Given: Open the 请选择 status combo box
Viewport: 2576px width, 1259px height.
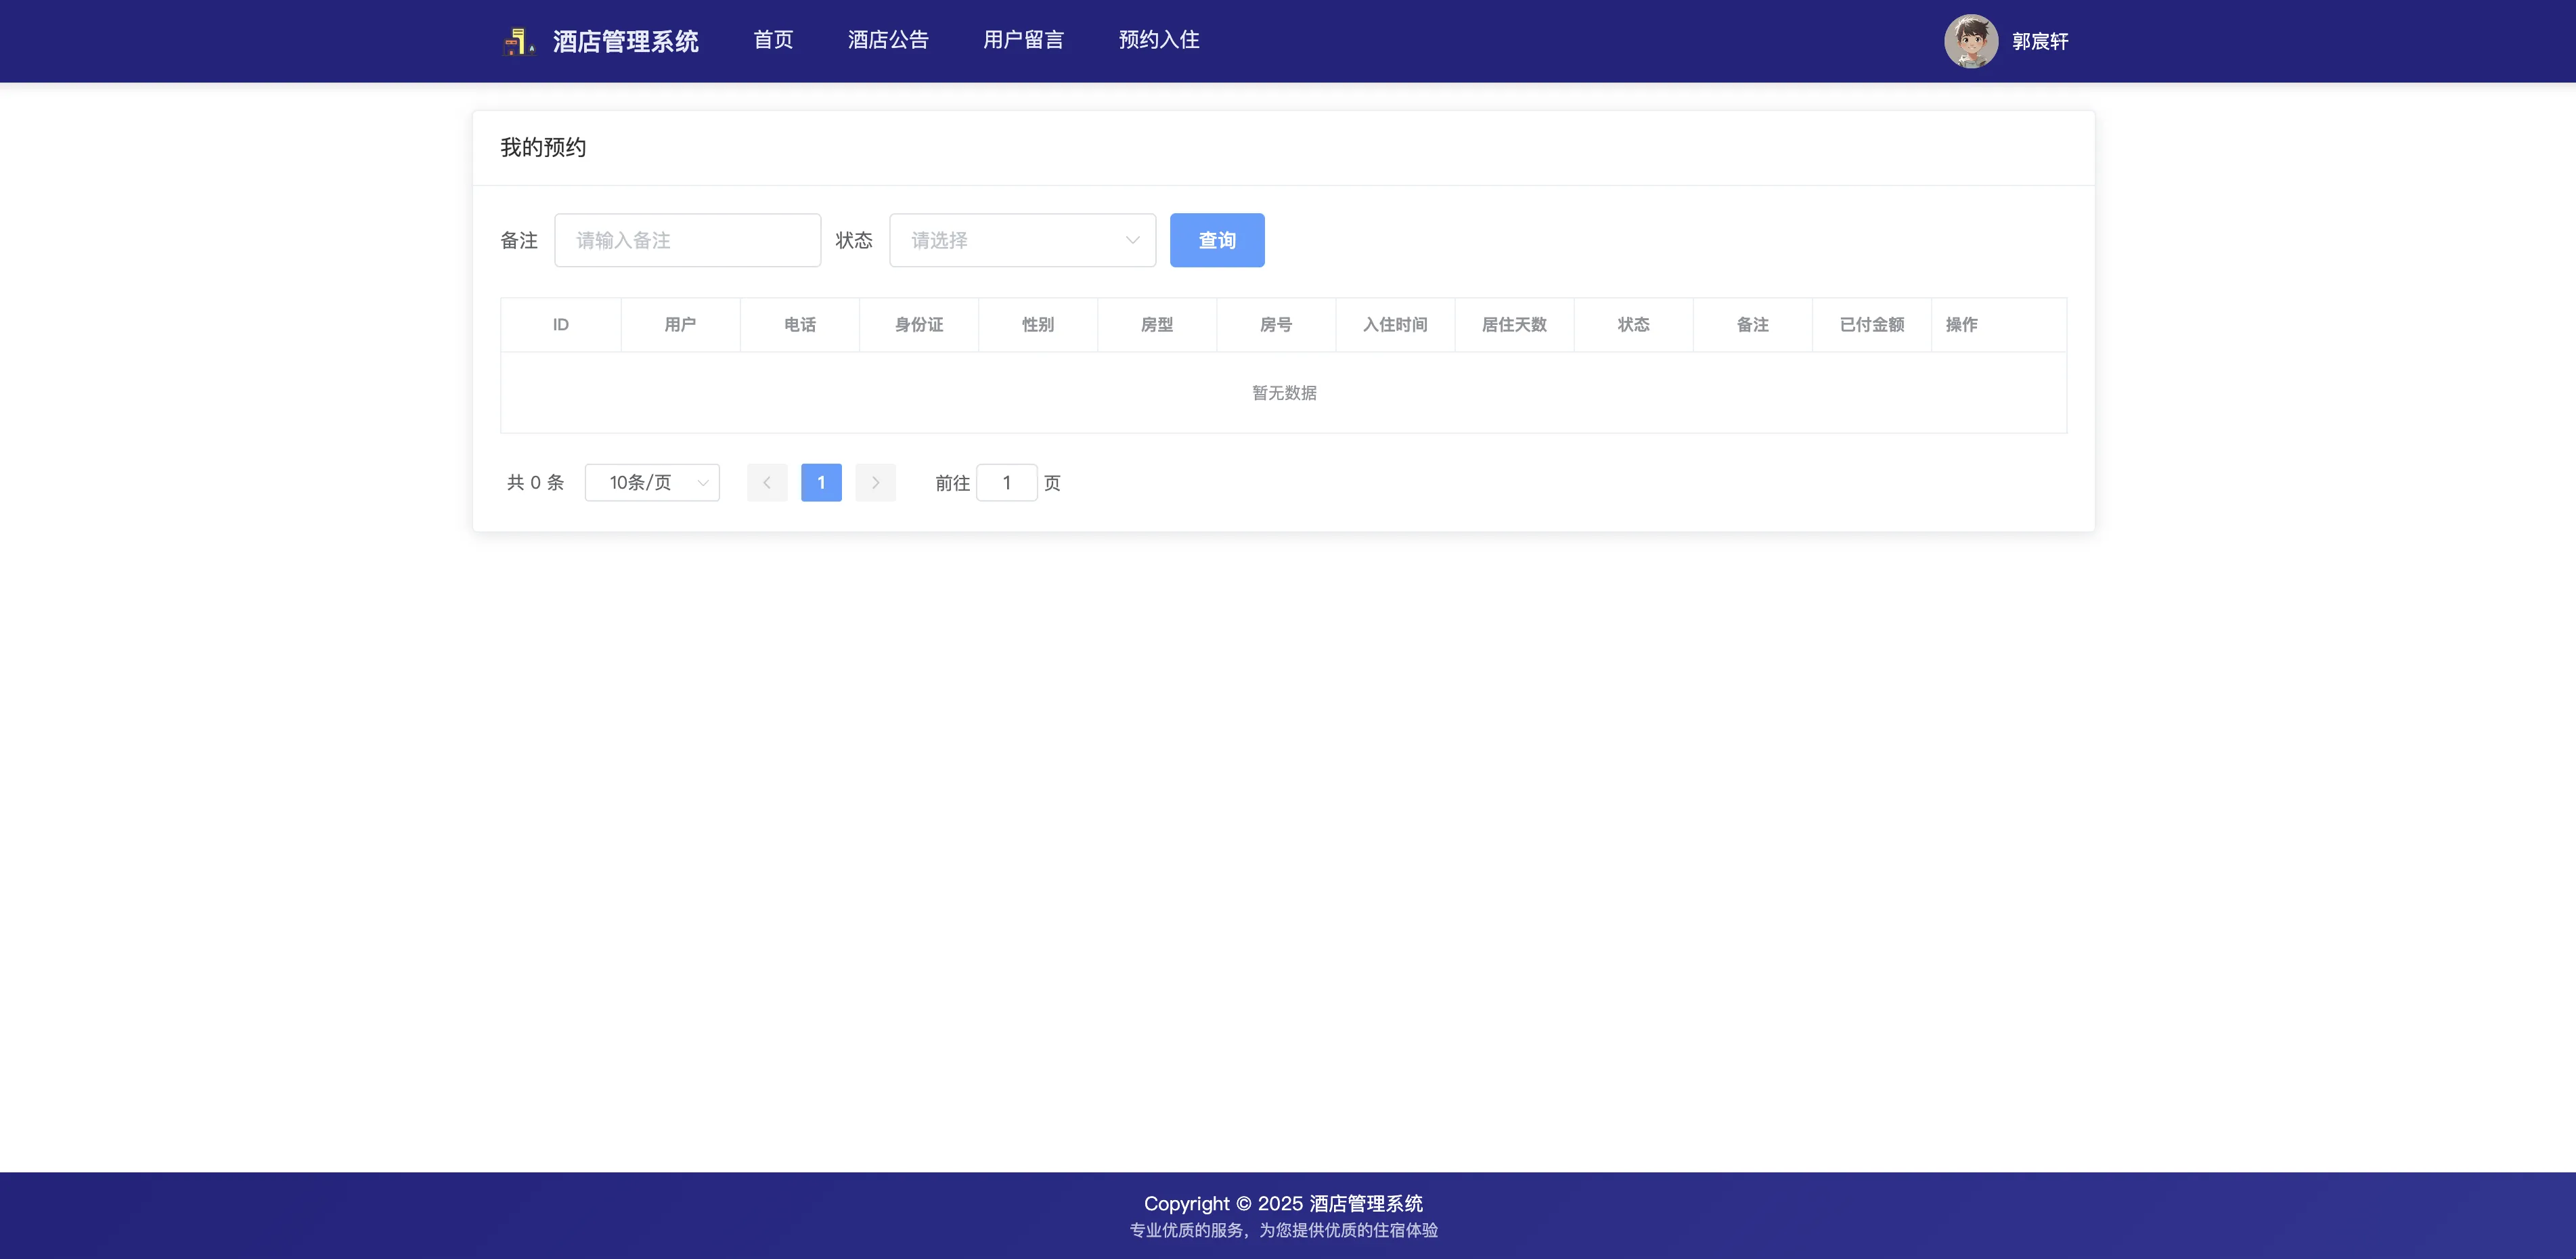Looking at the screenshot, I should tap(1010, 240).
